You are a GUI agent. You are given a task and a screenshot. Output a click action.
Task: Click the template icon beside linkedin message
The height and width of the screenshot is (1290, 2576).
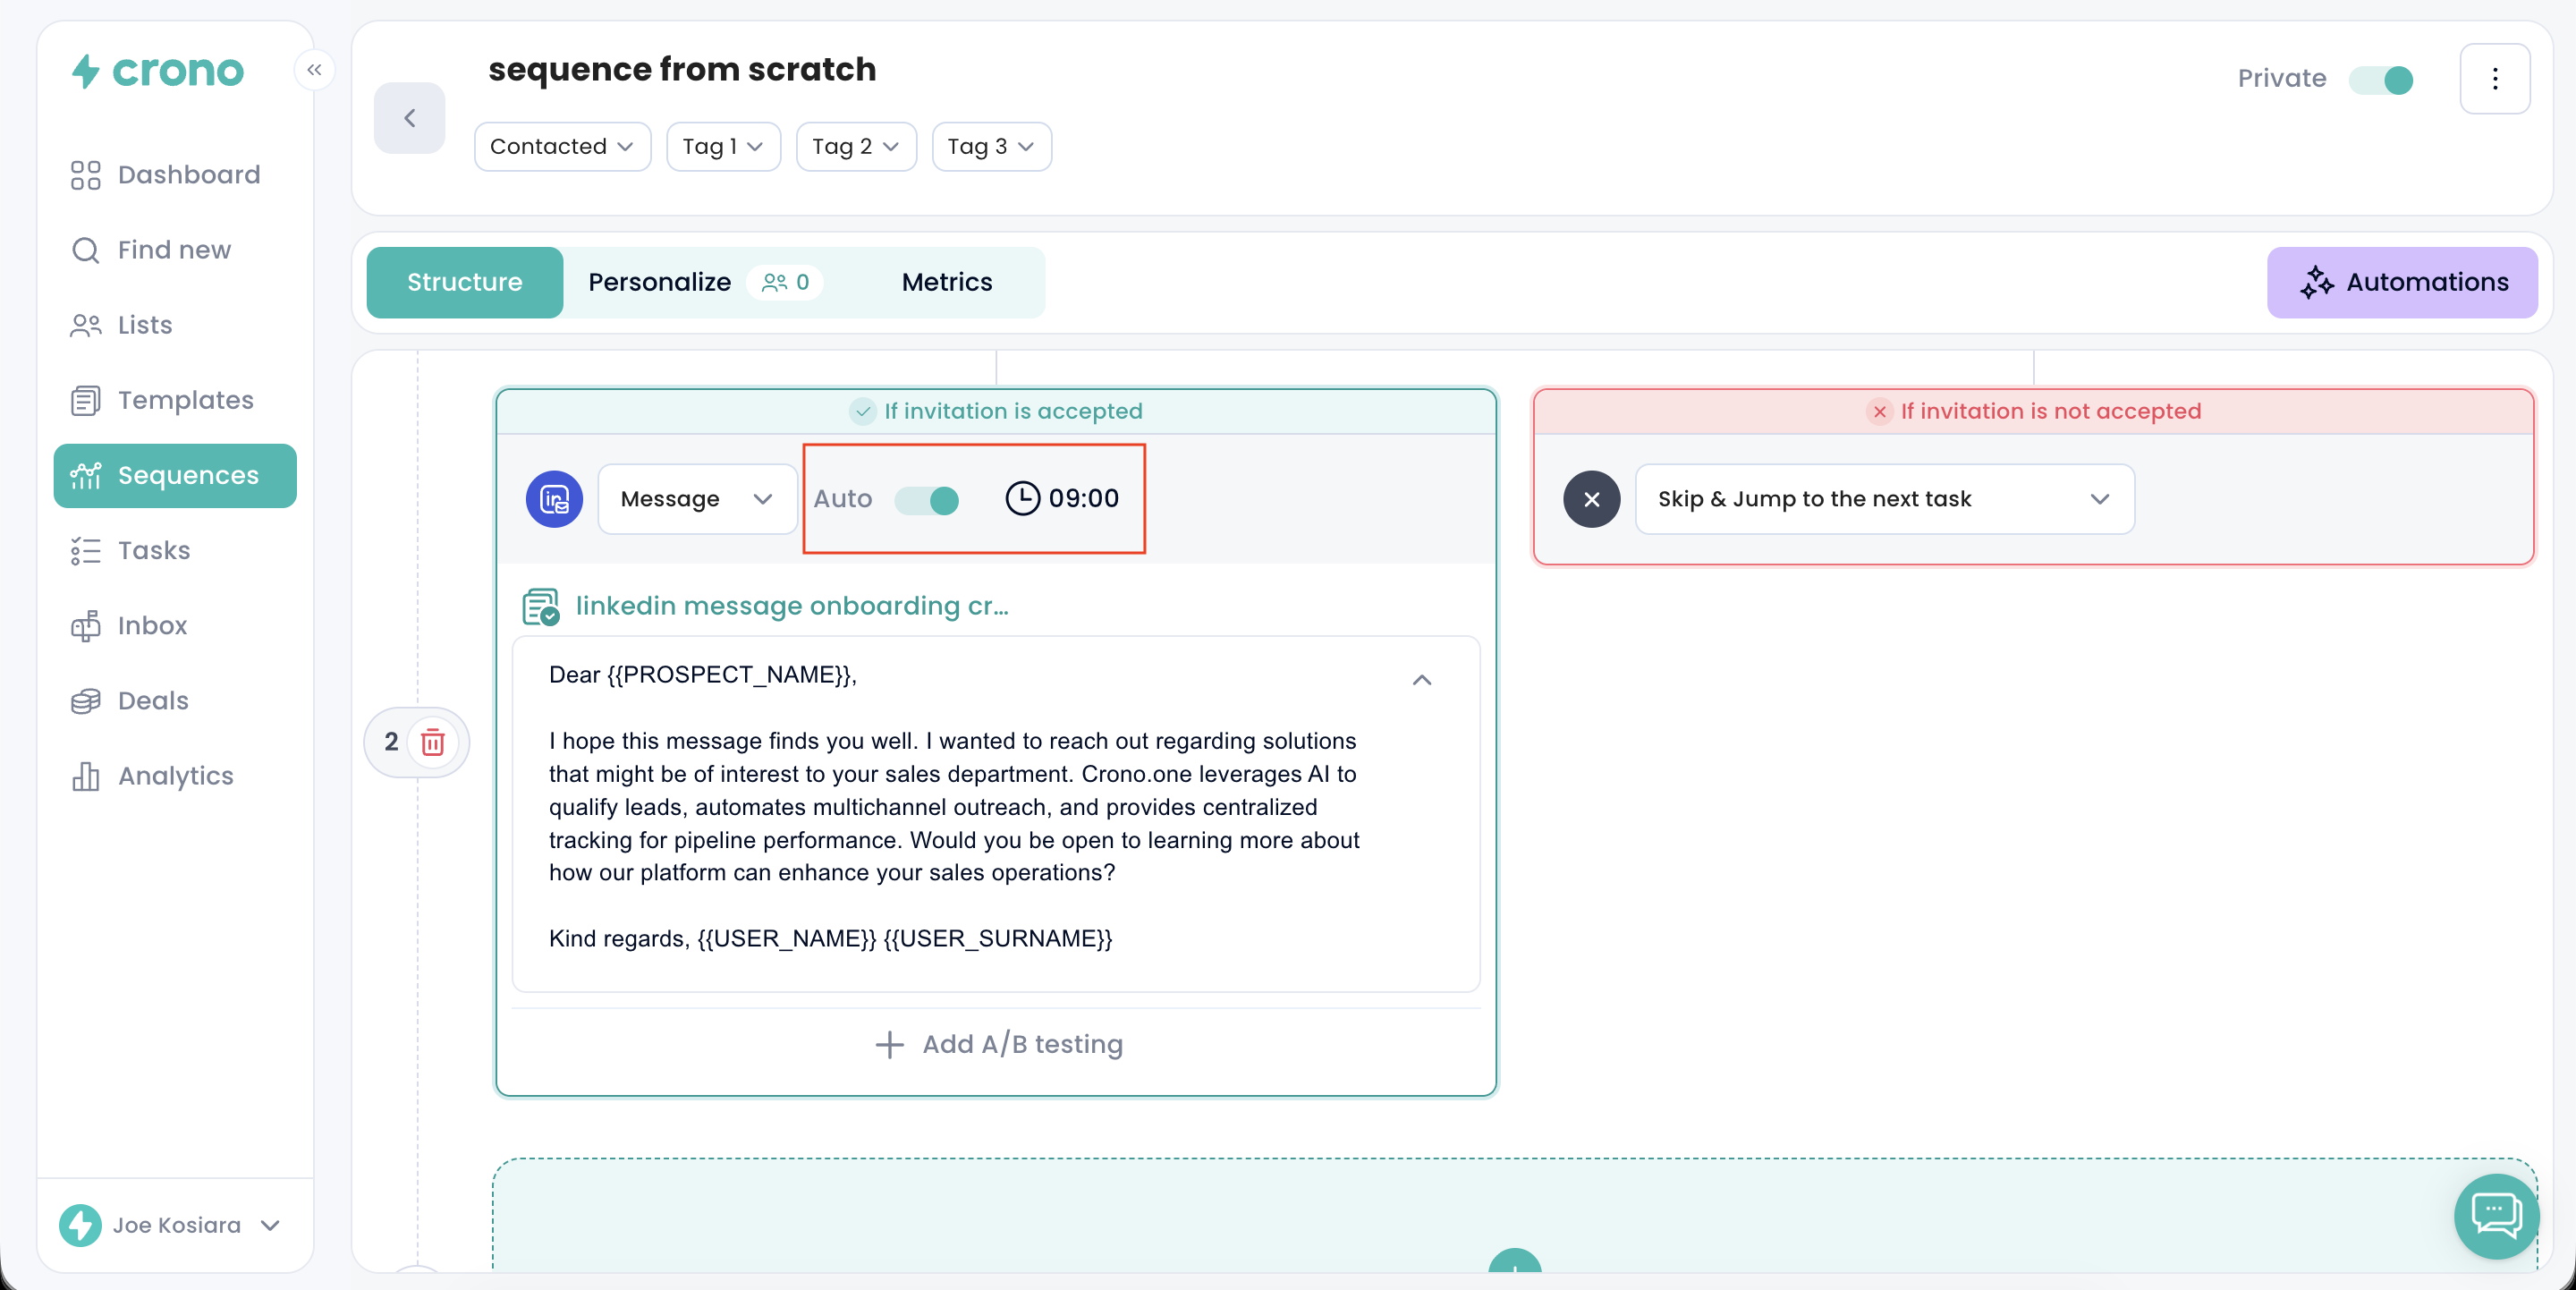pos(541,606)
